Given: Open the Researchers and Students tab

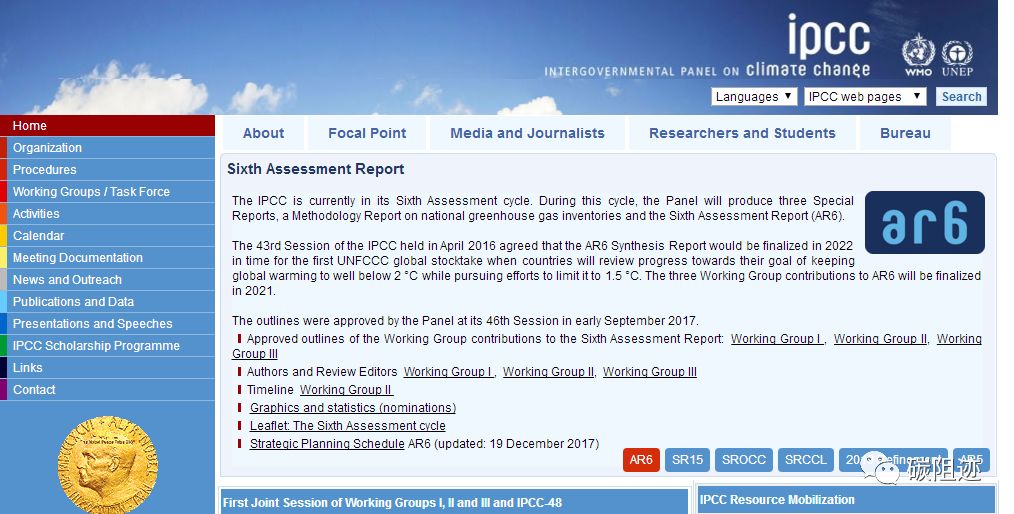Looking at the screenshot, I should click(x=742, y=133).
